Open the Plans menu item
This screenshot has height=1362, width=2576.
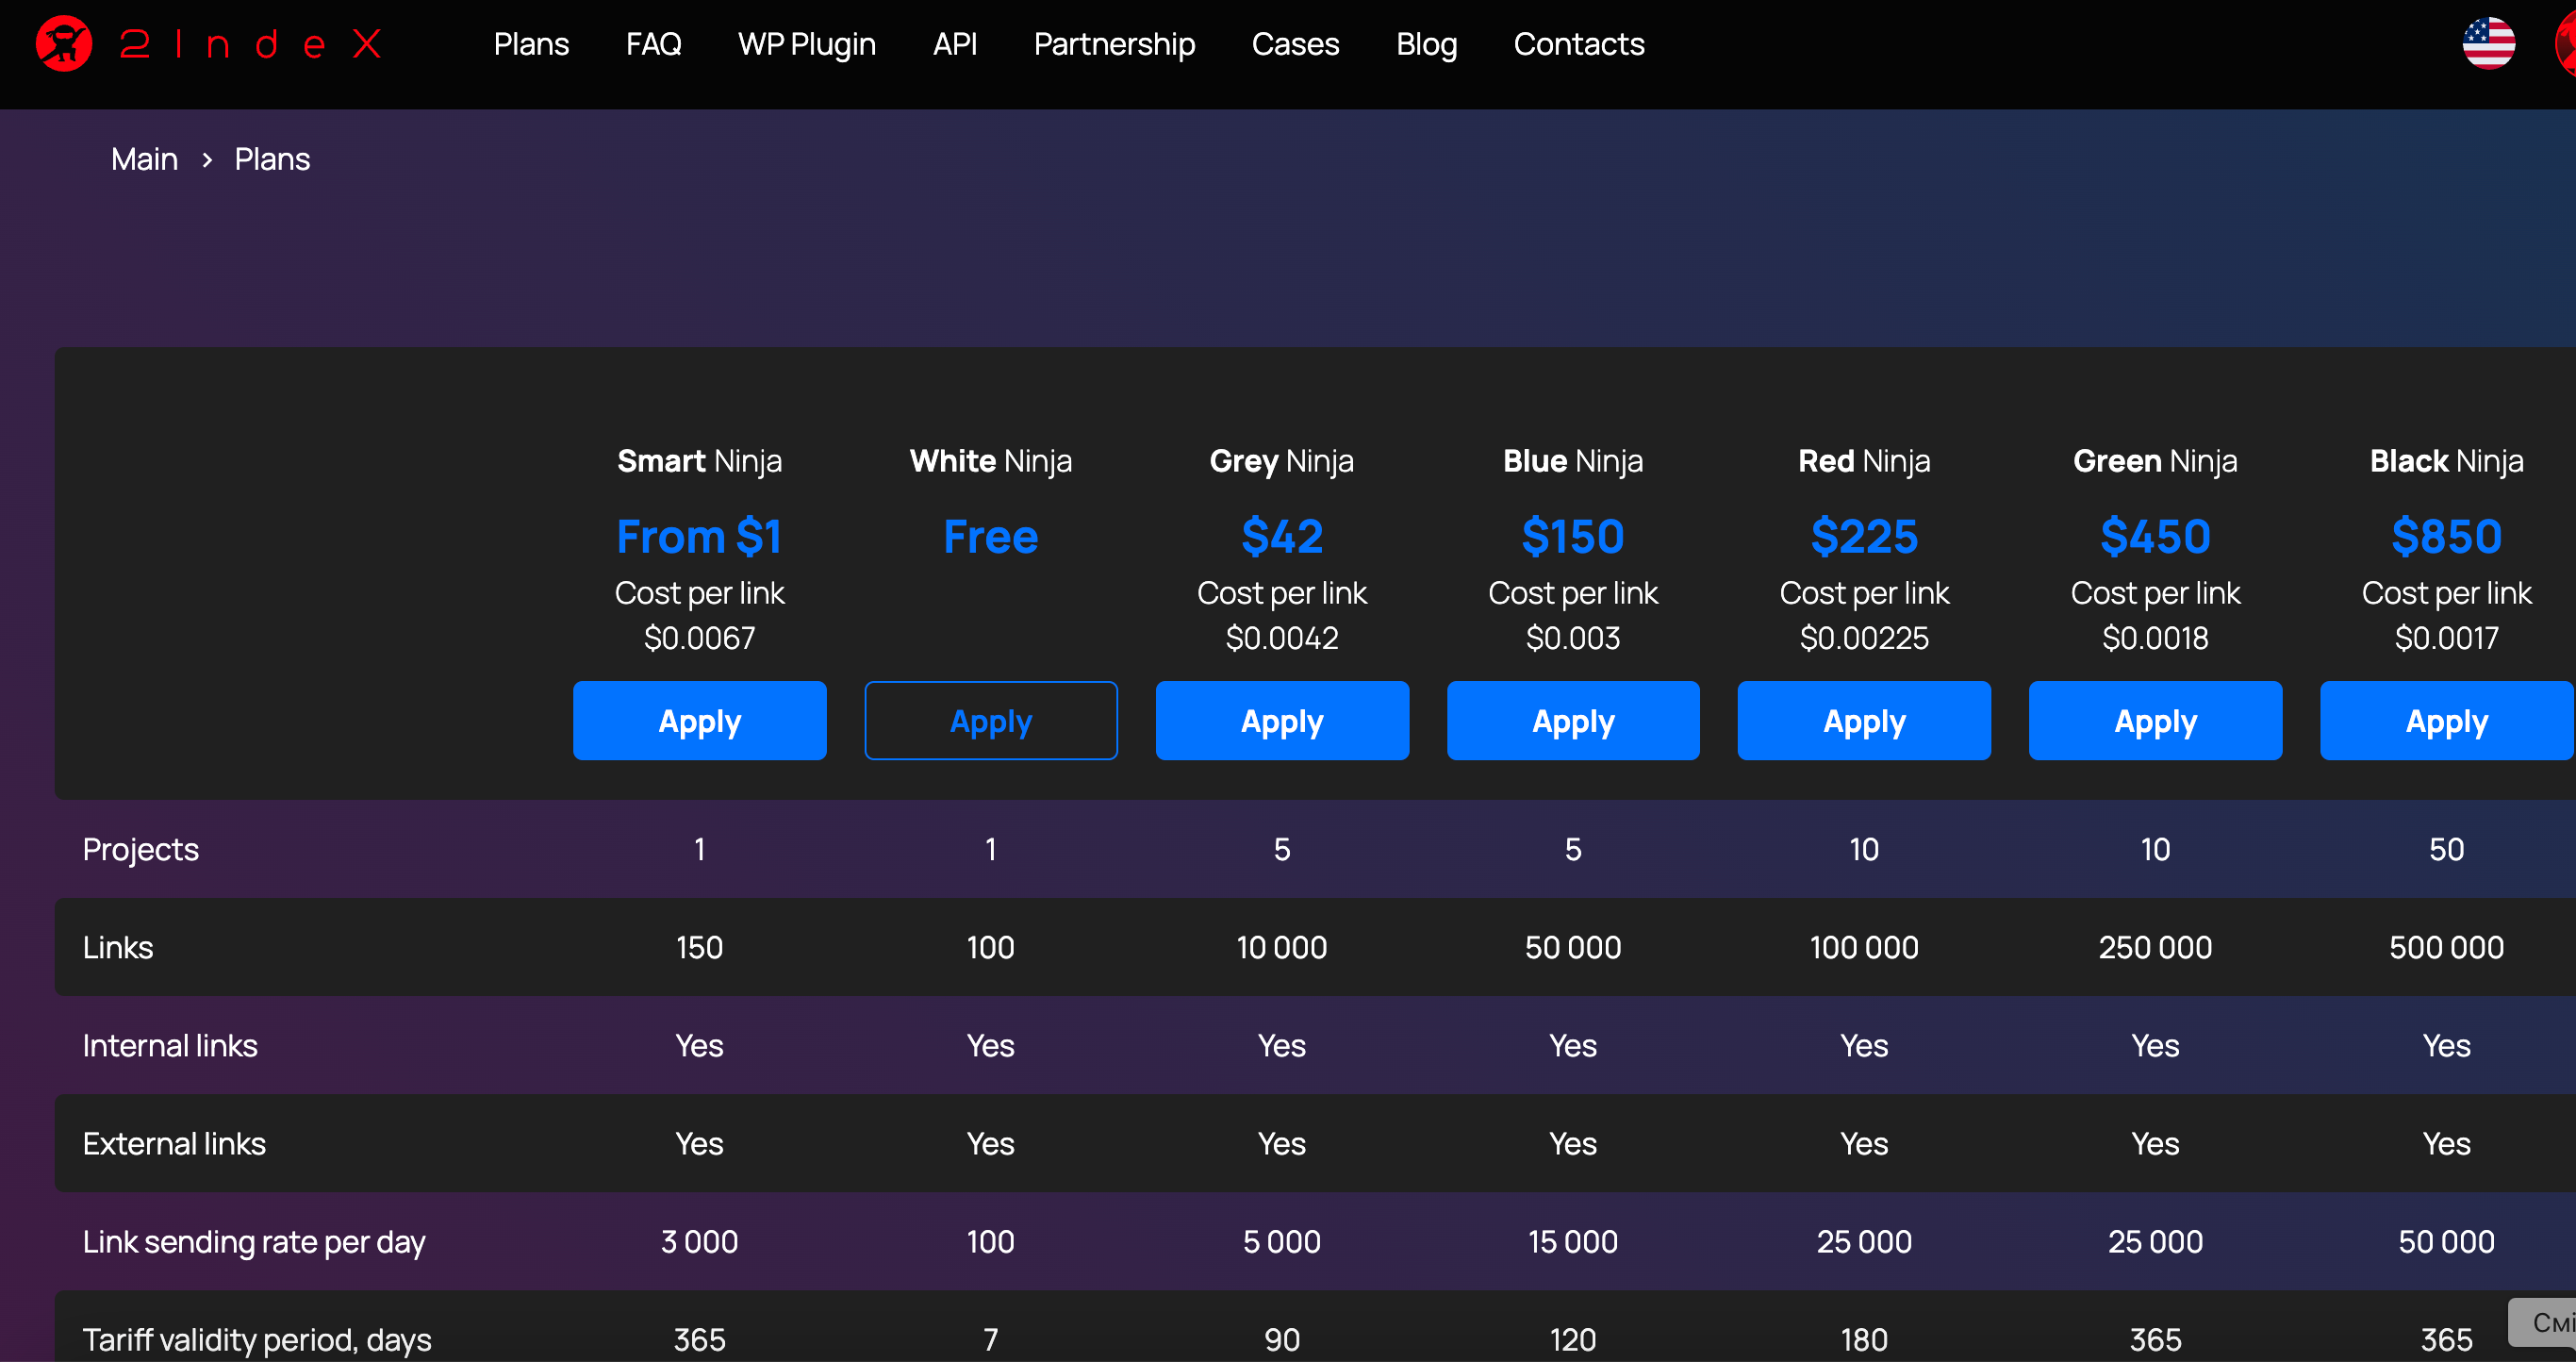(531, 44)
